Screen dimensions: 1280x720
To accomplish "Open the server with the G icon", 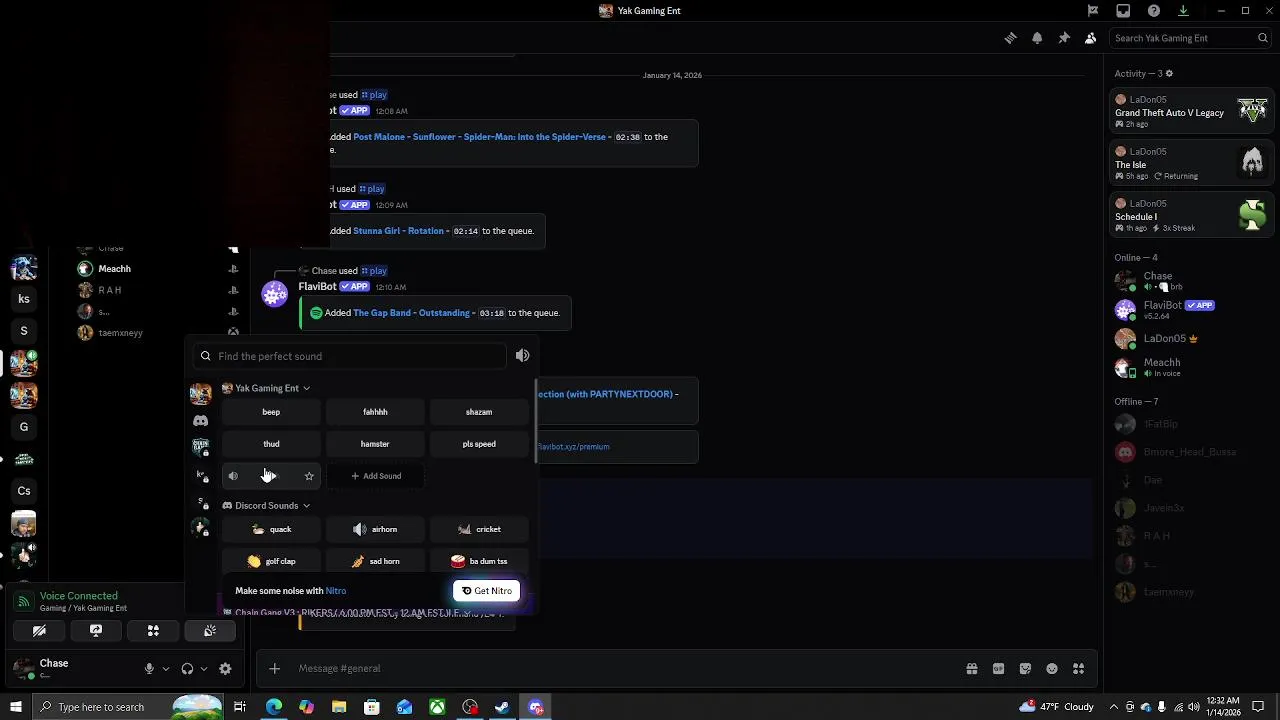I will tap(24, 427).
